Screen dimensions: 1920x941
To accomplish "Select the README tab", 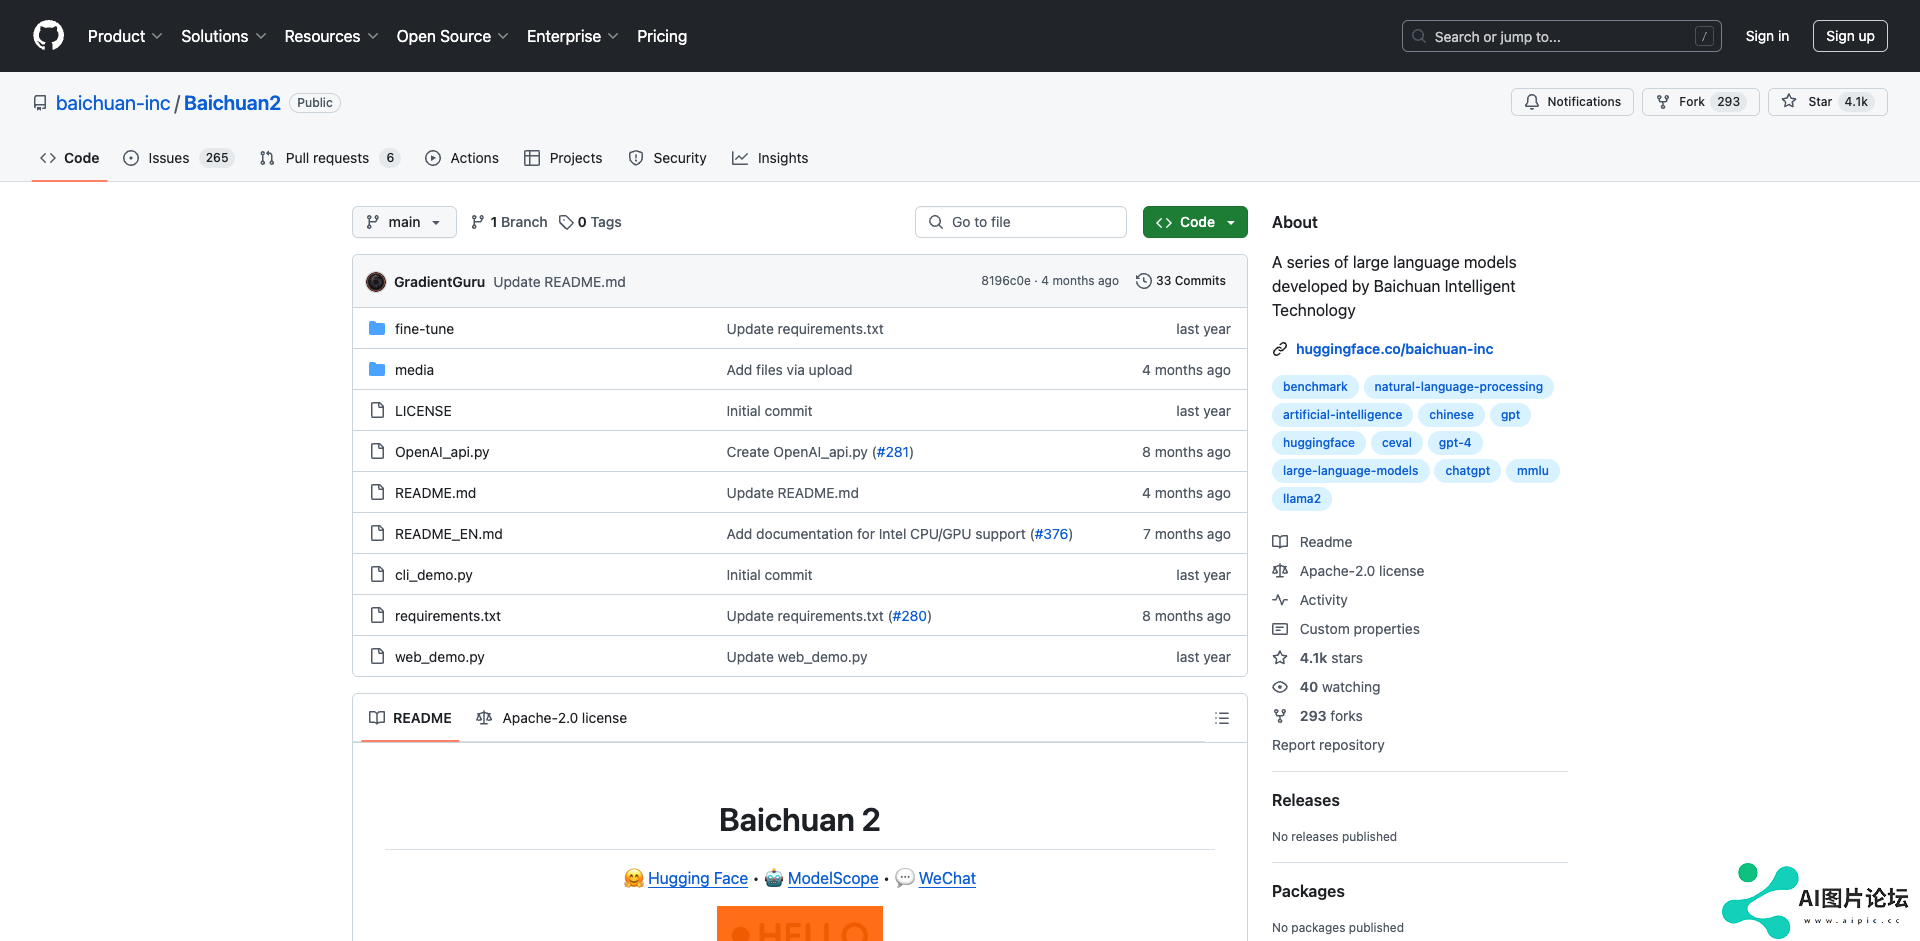I will 410,718.
